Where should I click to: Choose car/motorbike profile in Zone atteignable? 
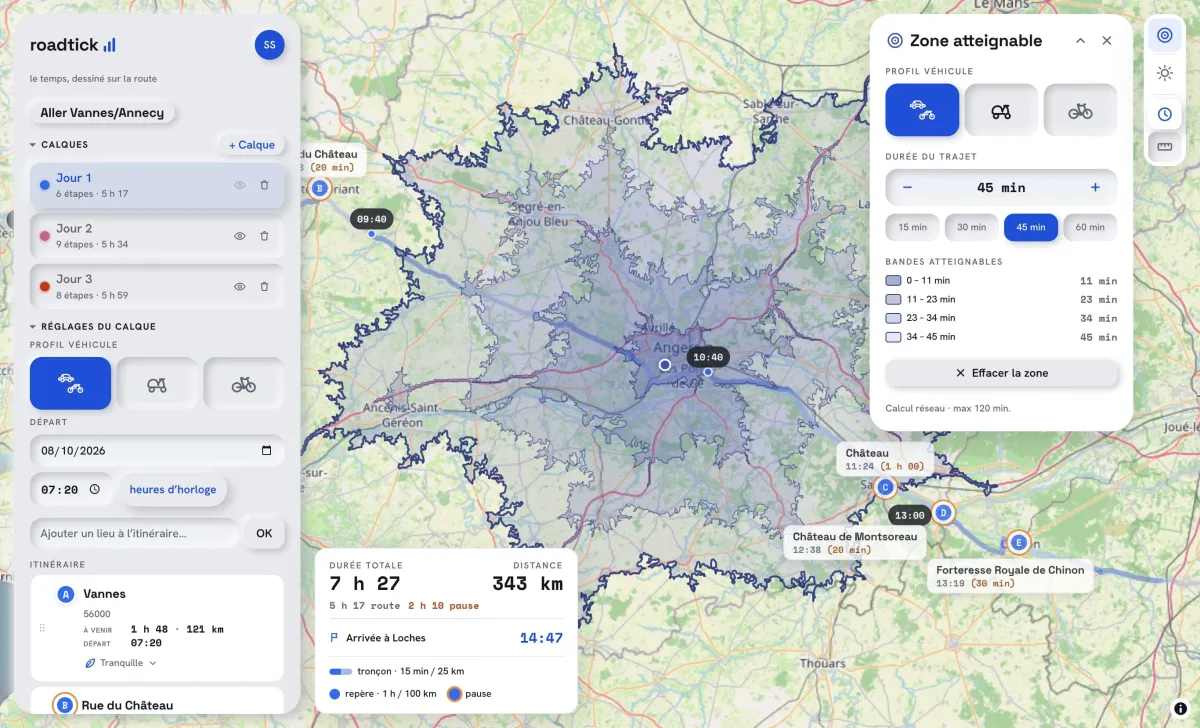point(922,110)
